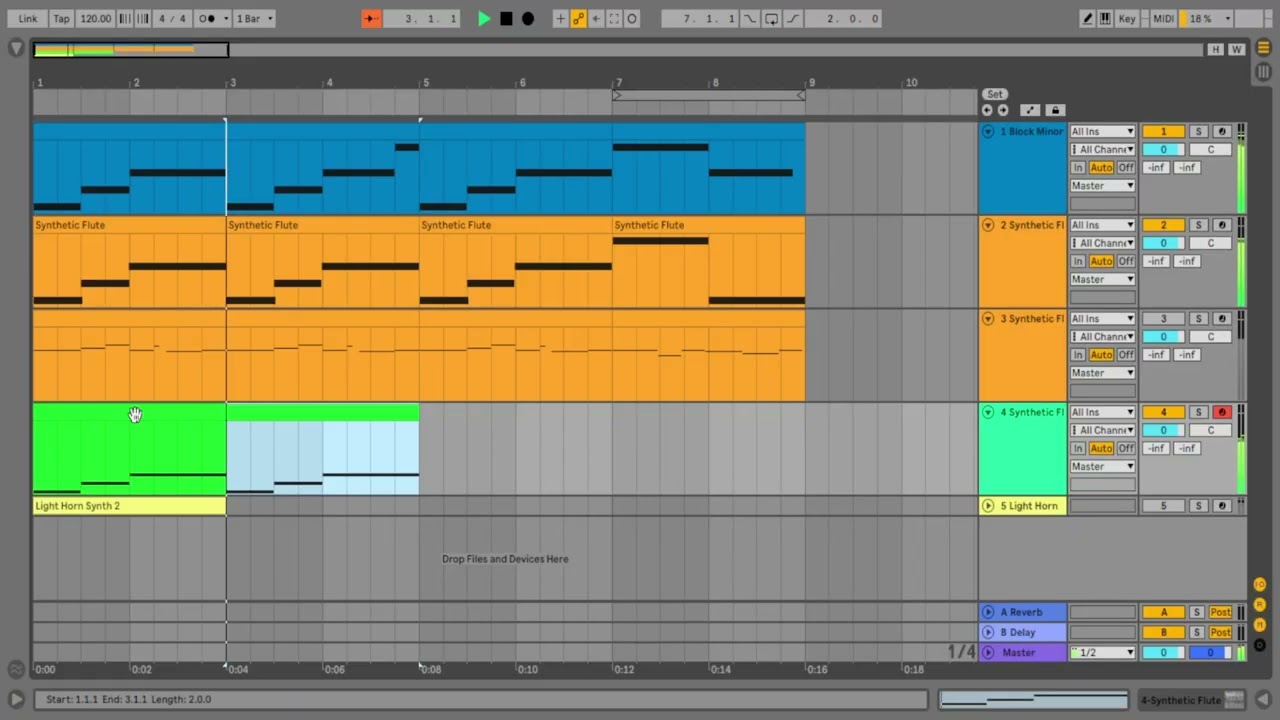
Task: Click the MIDI Arrangement Overdub plus button
Action: tap(560, 18)
